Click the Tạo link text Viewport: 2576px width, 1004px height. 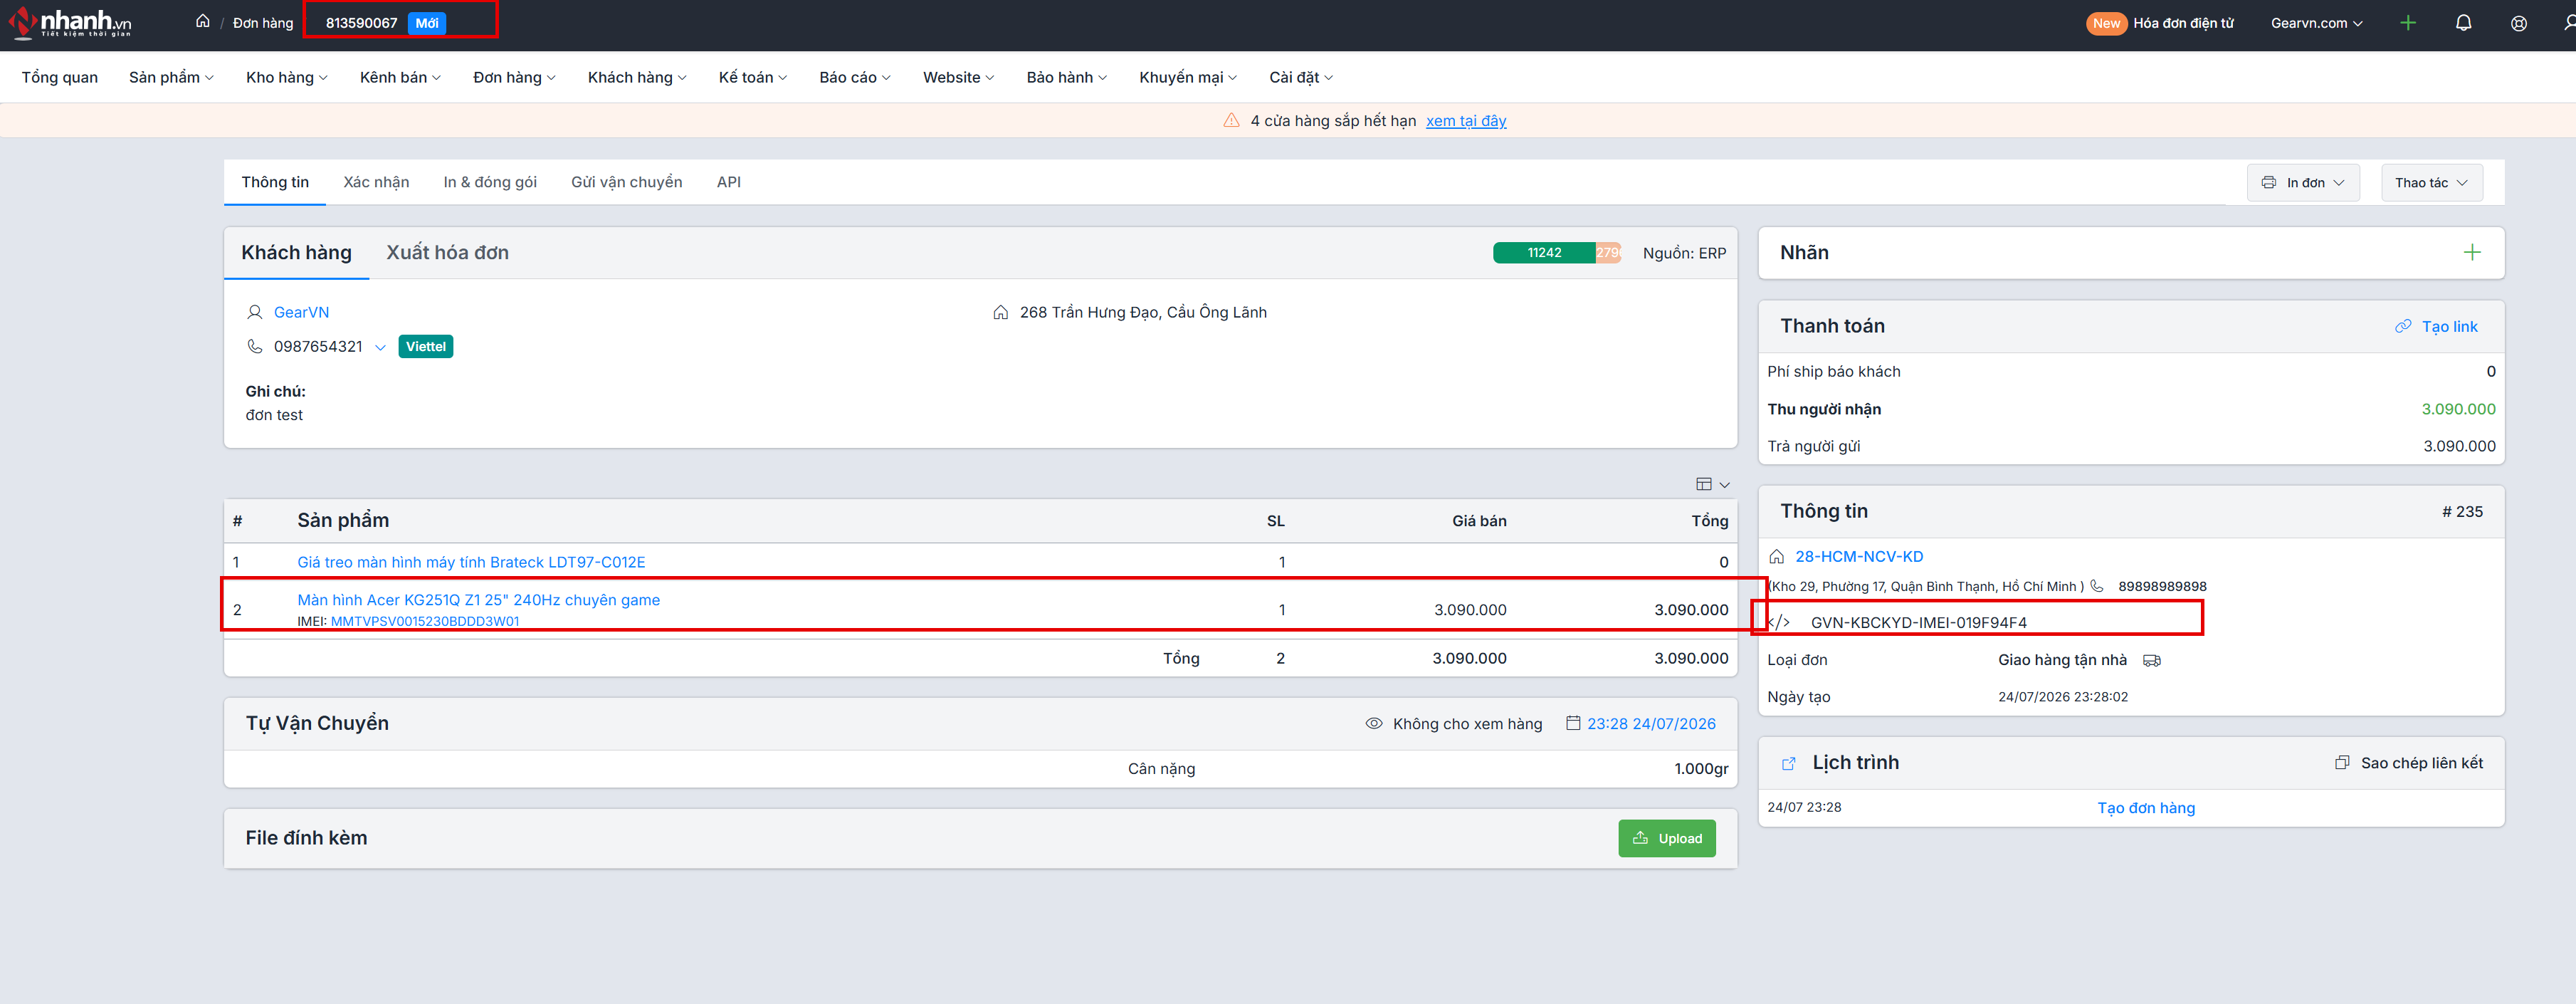pyautogui.click(x=2449, y=327)
